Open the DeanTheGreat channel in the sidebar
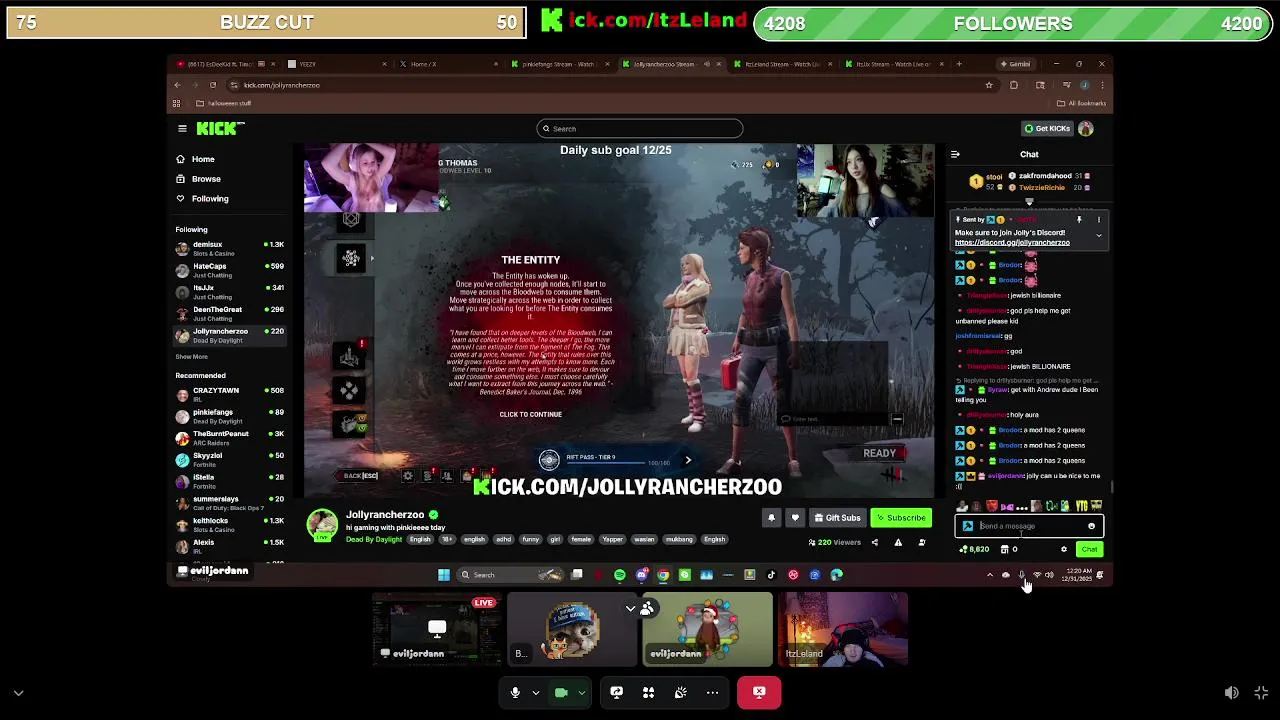Viewport: 1280px width, 720px height. 229,313
